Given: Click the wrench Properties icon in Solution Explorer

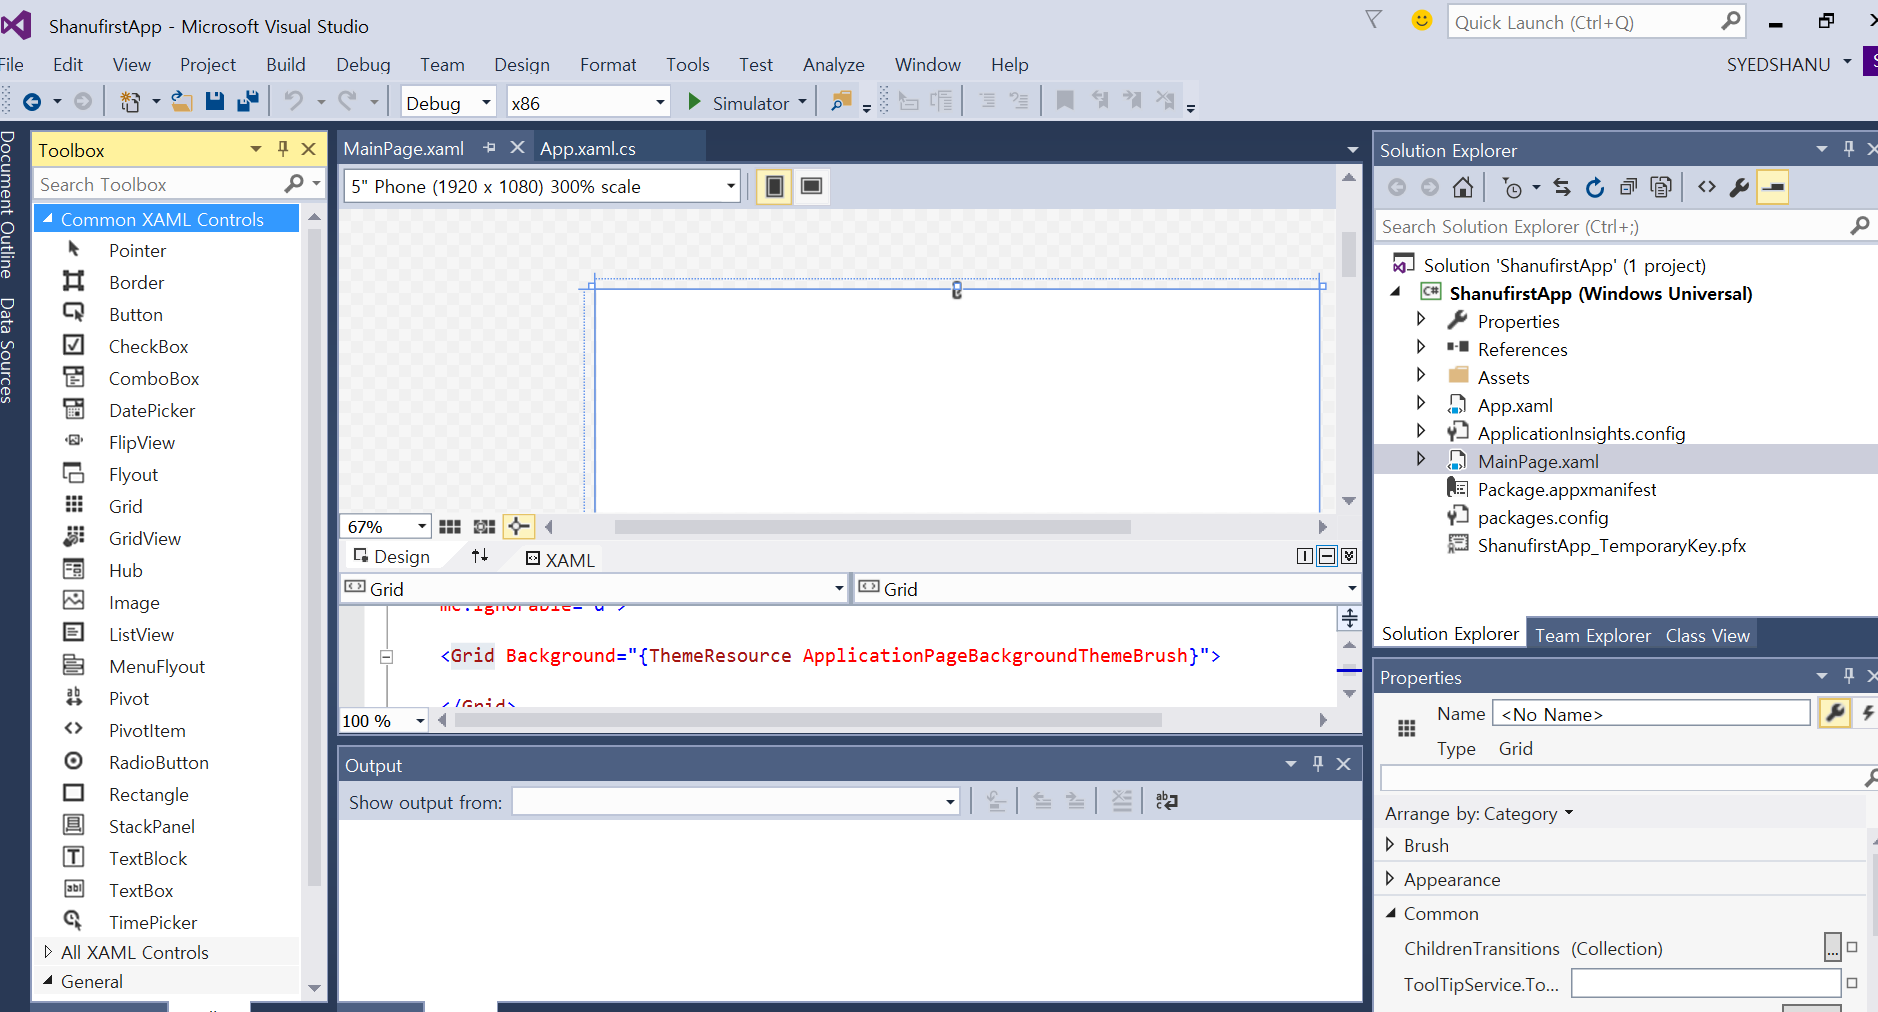Looking at the screenshot, I should tap(1739, 187).
